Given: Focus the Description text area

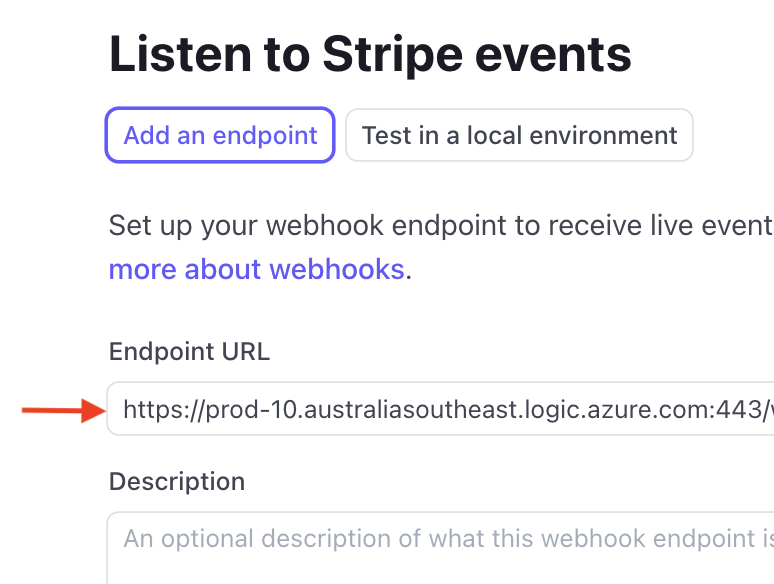Looking at the screenshot, I should pyautogui.click(x=440, y=548).
